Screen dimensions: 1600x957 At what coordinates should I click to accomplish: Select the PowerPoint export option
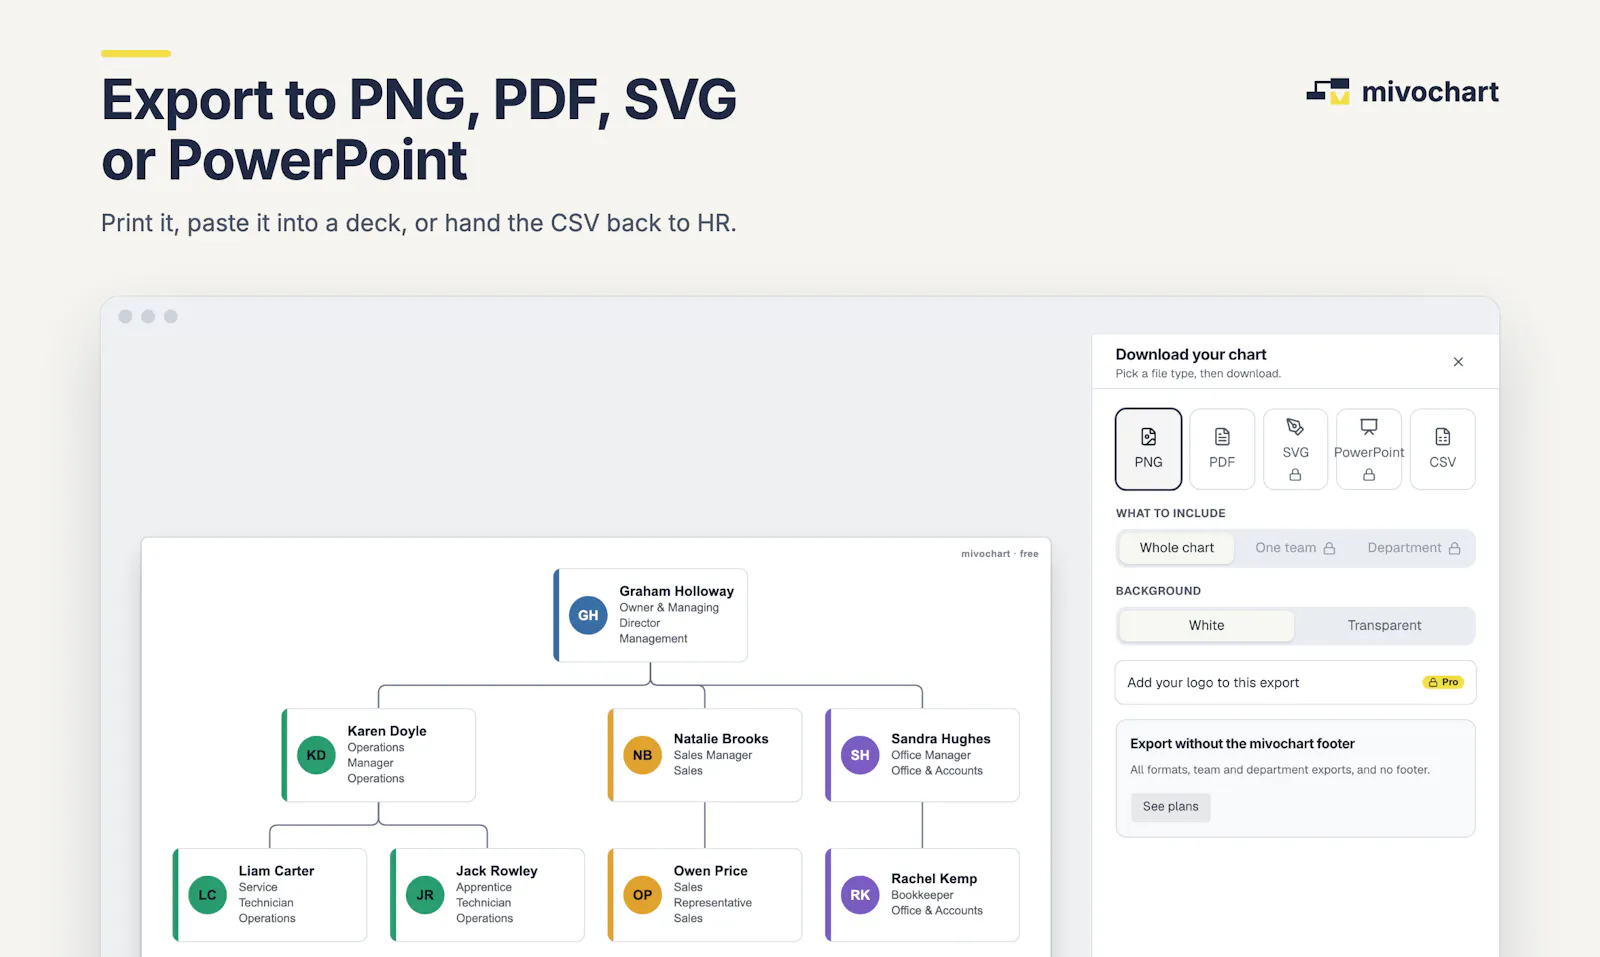(1369, 449)
